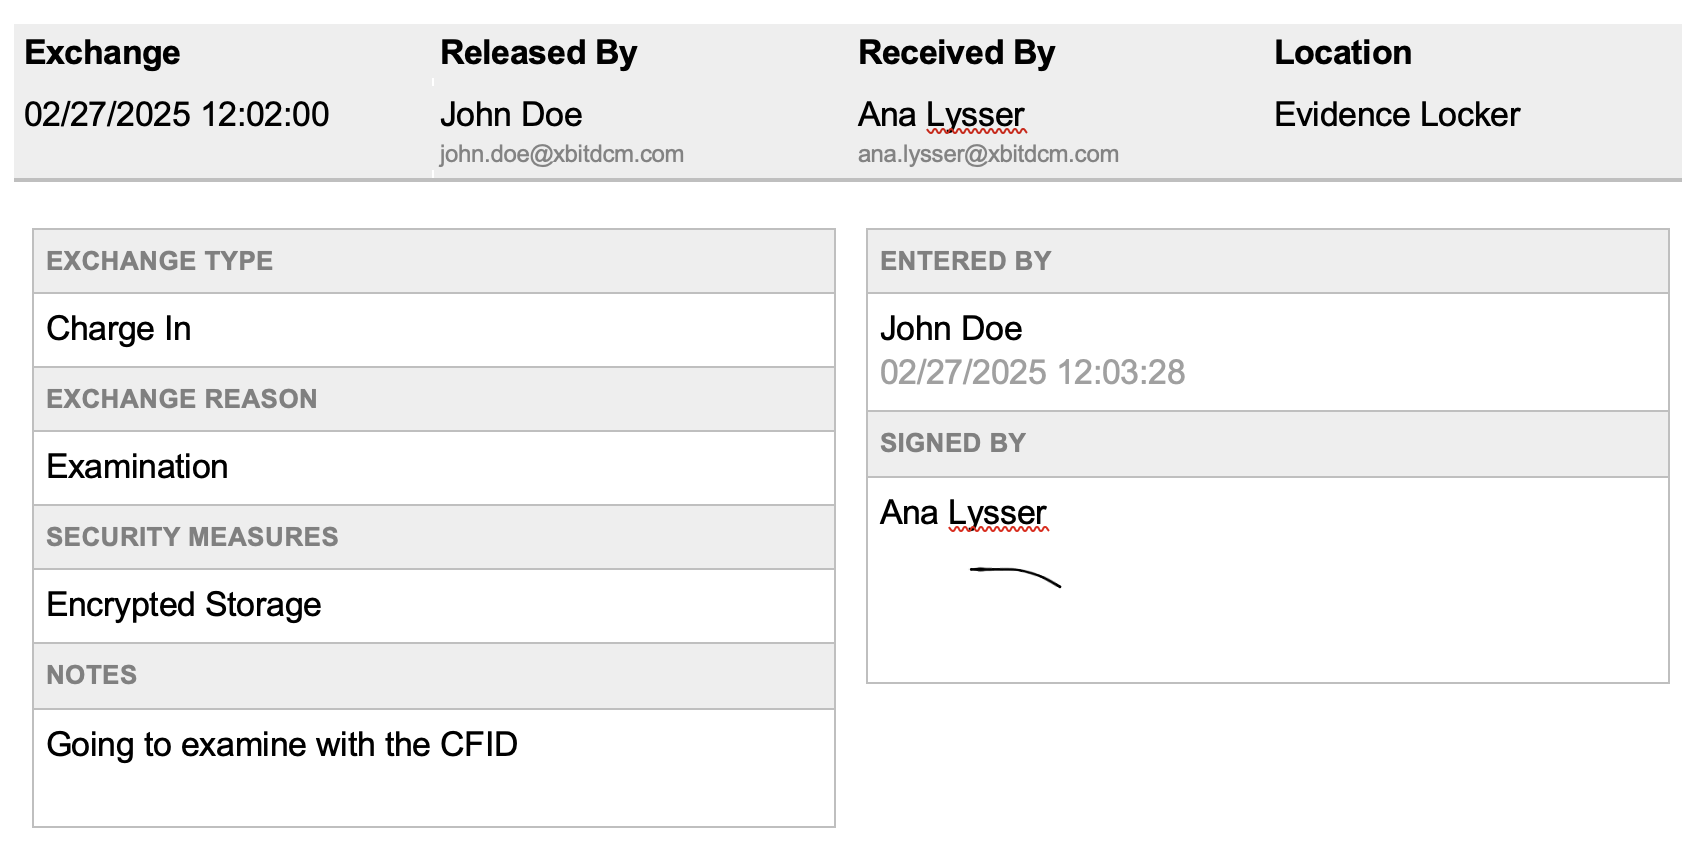Click the John Doe name under Released By
Screen dimensions: 1702x860
click(x=511, y=114)
